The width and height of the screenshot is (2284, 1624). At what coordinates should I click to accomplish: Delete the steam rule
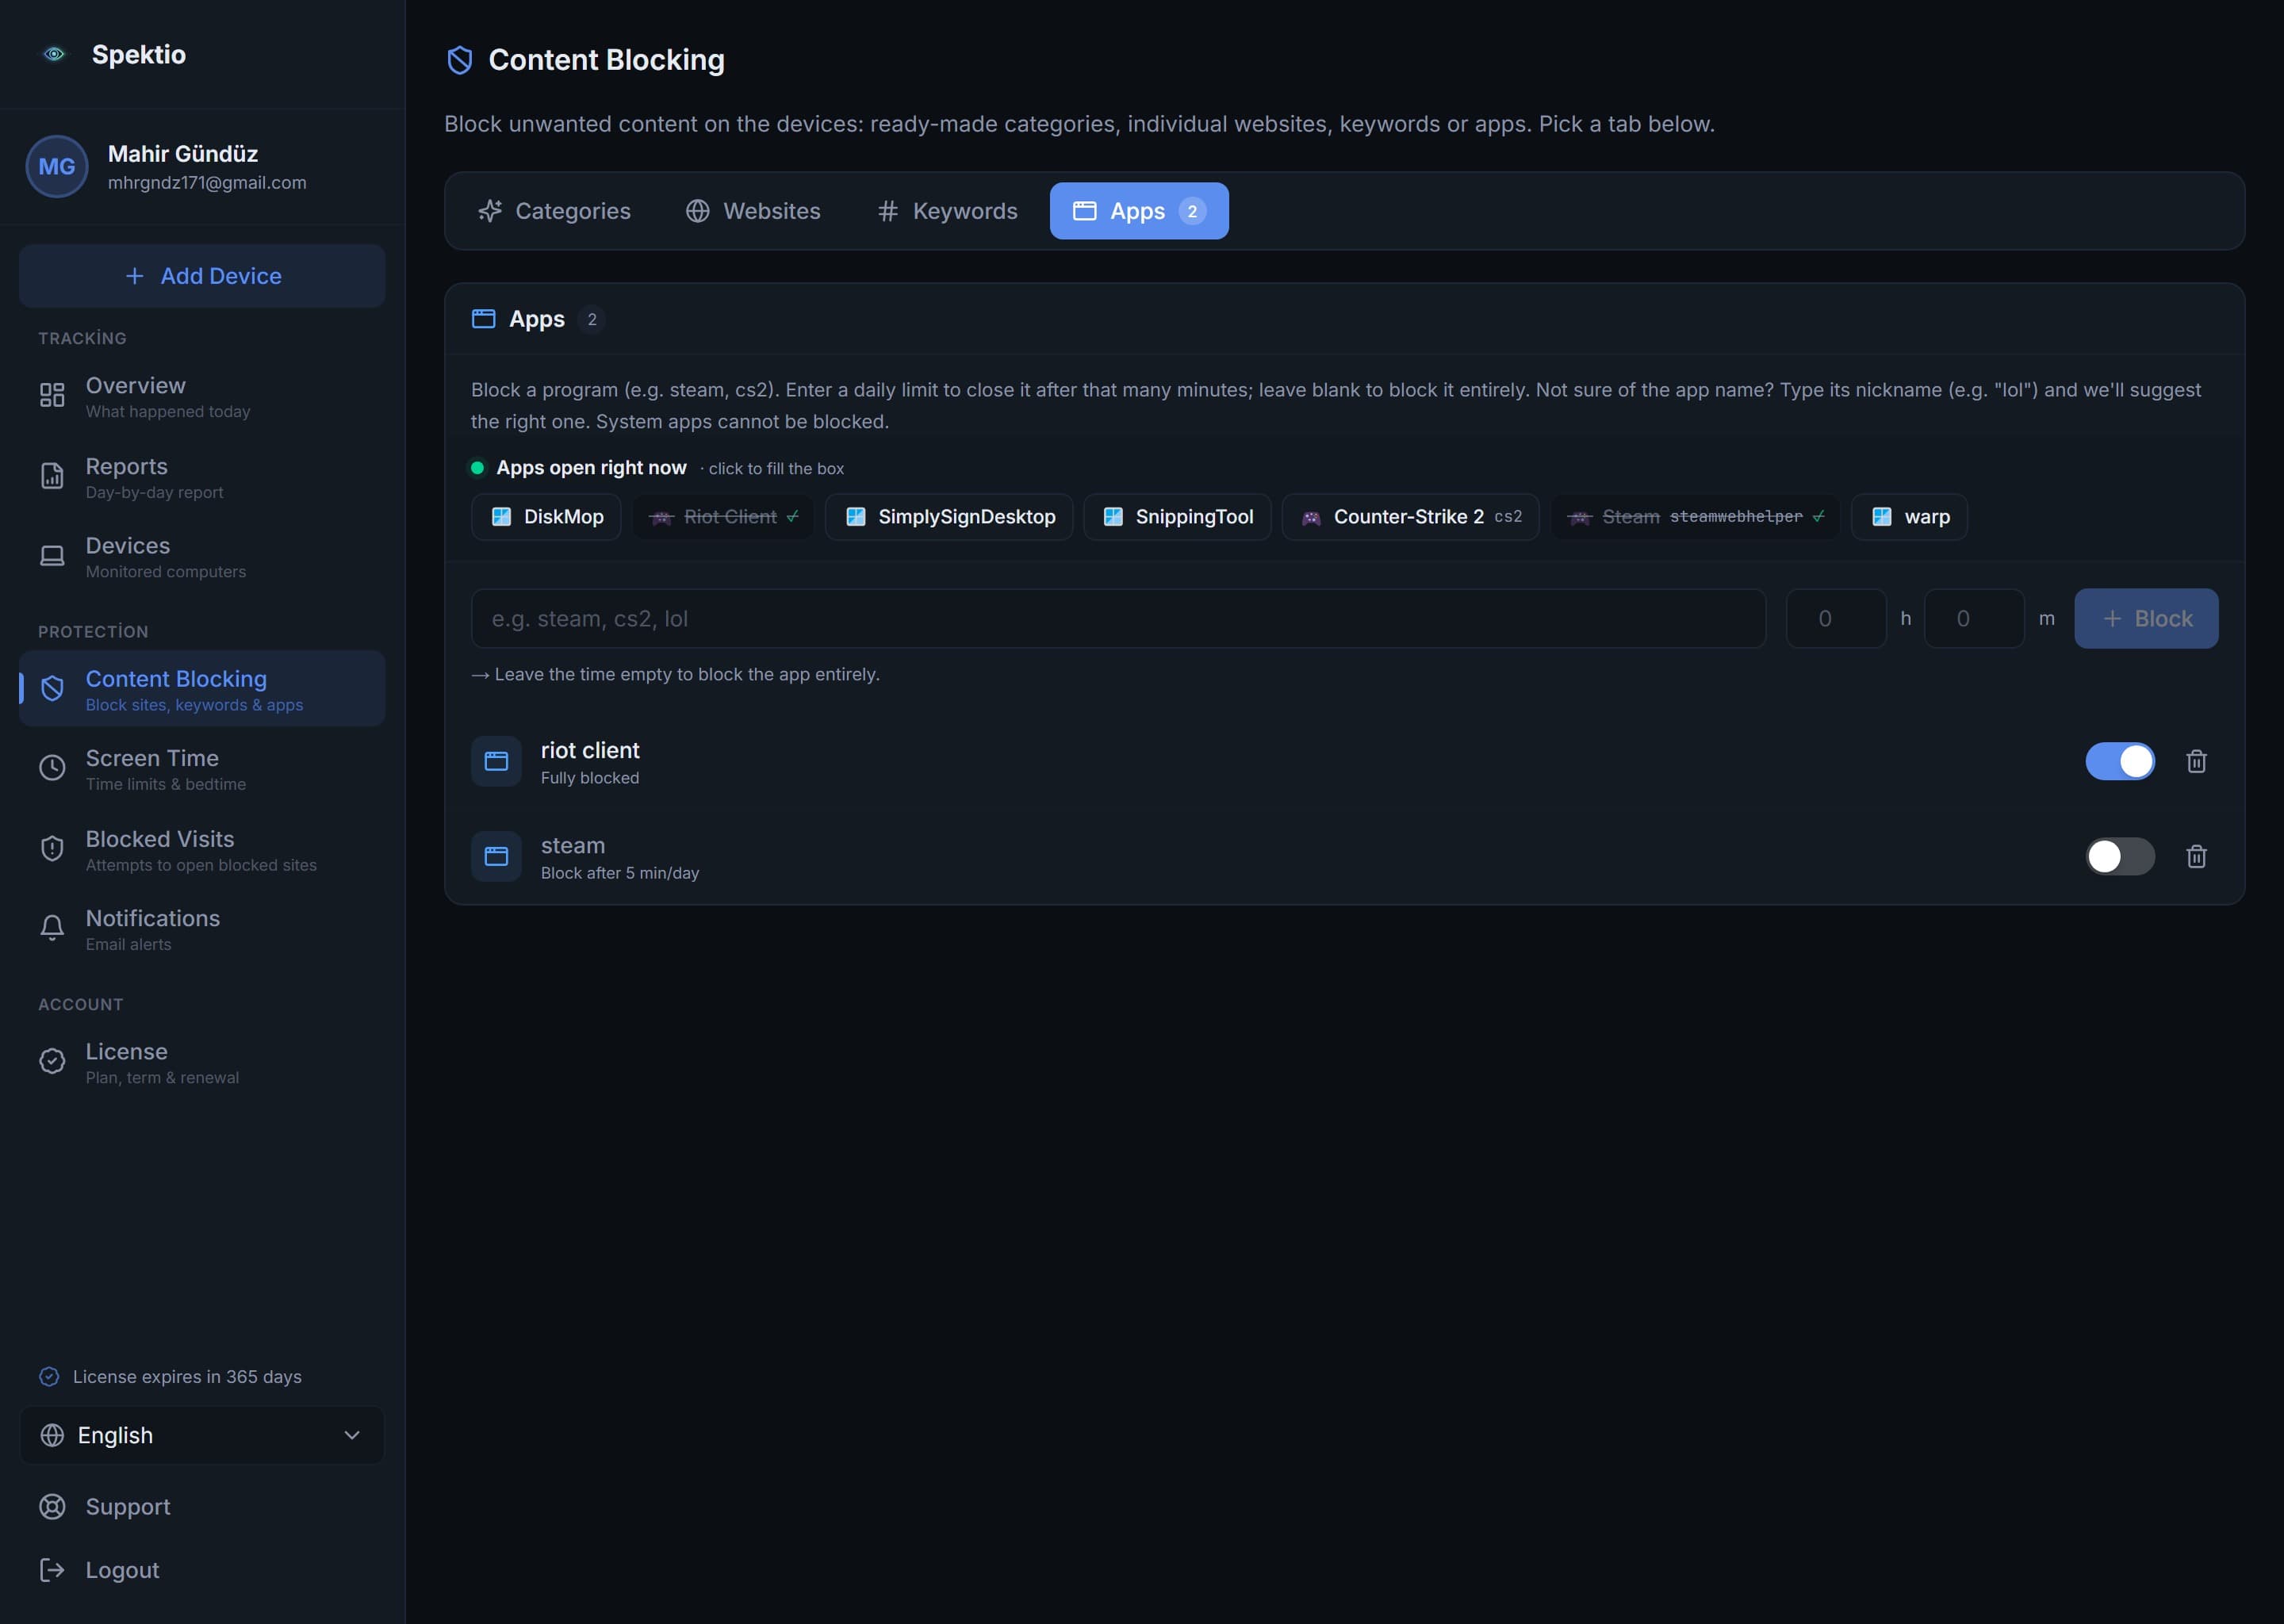tap(2196, 857)
